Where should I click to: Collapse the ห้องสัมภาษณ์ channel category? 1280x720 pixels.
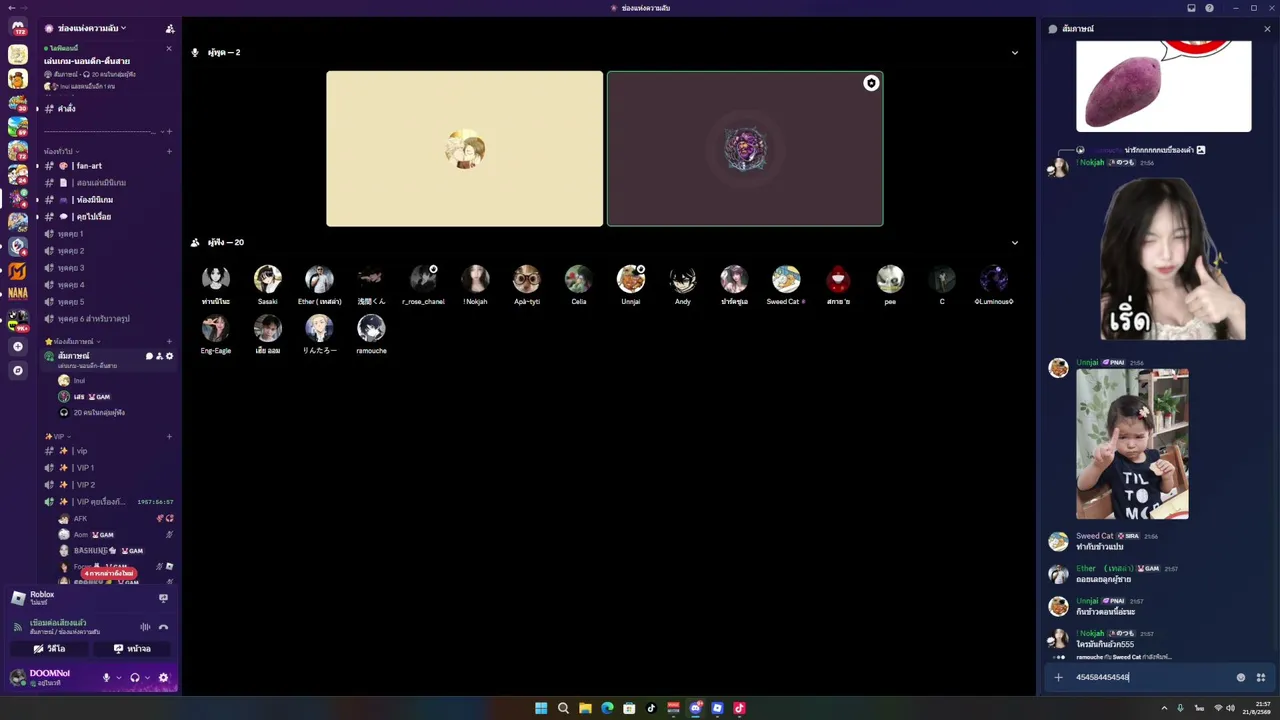pos(73,342)
